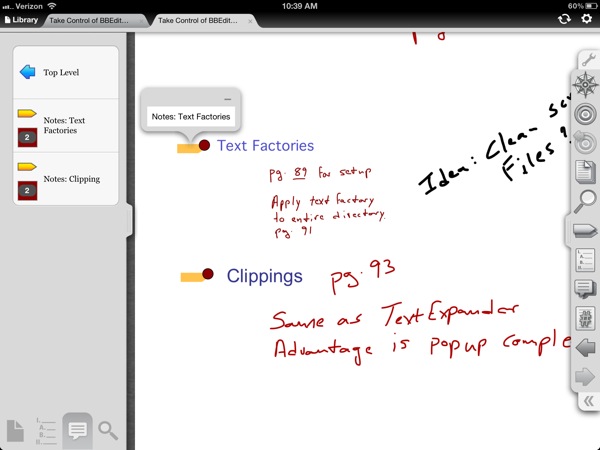Viewport: 600px width, 450px height.
Task: Tap yellow flag icon above Clipping badge
Action: 27,166
